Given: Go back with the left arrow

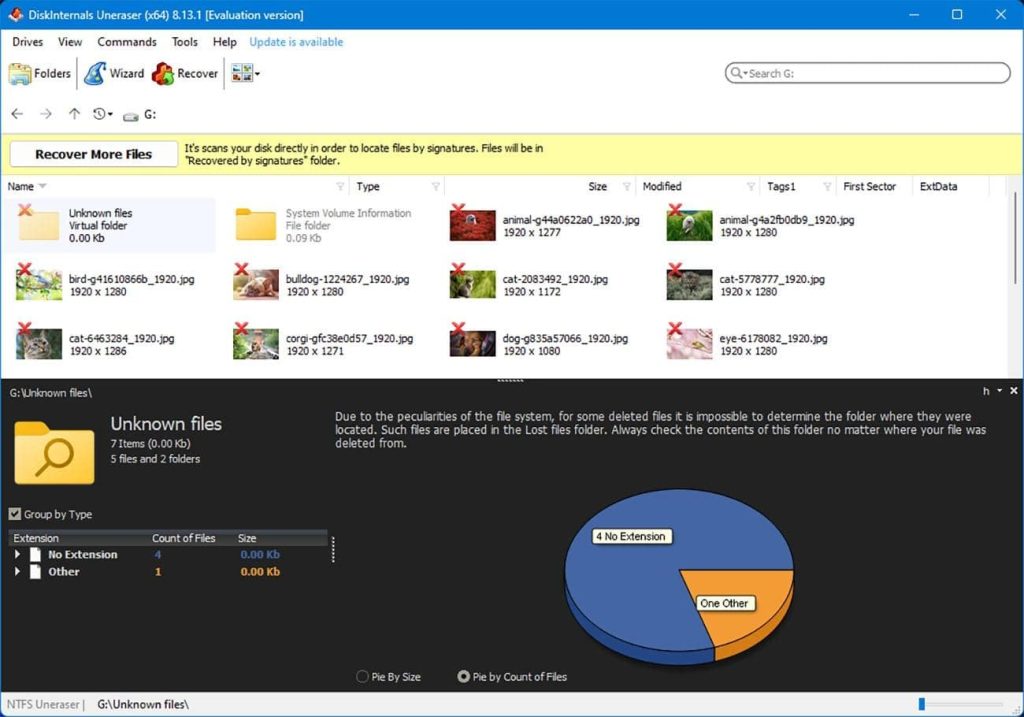Looking at the screenshot, I should 18,114.
